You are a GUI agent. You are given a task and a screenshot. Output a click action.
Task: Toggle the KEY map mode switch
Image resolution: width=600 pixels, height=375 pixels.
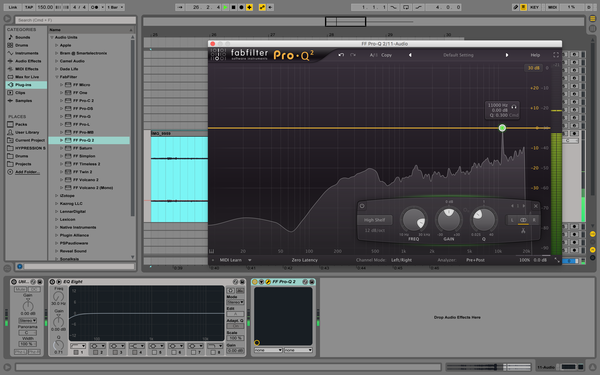pos(534,7)
